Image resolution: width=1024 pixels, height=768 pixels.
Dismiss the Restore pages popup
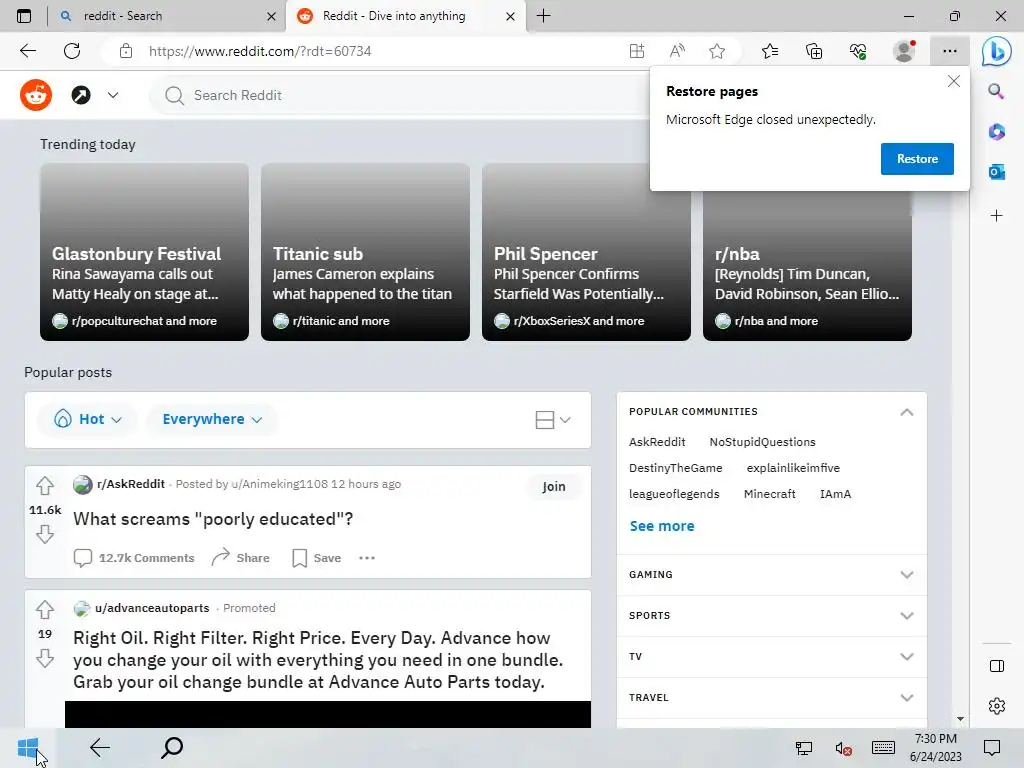[x=953, y=81]
